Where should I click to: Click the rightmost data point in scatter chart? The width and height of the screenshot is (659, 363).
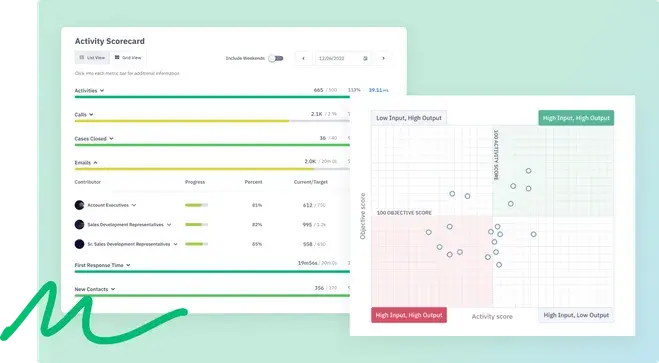(x=533, y=234)
